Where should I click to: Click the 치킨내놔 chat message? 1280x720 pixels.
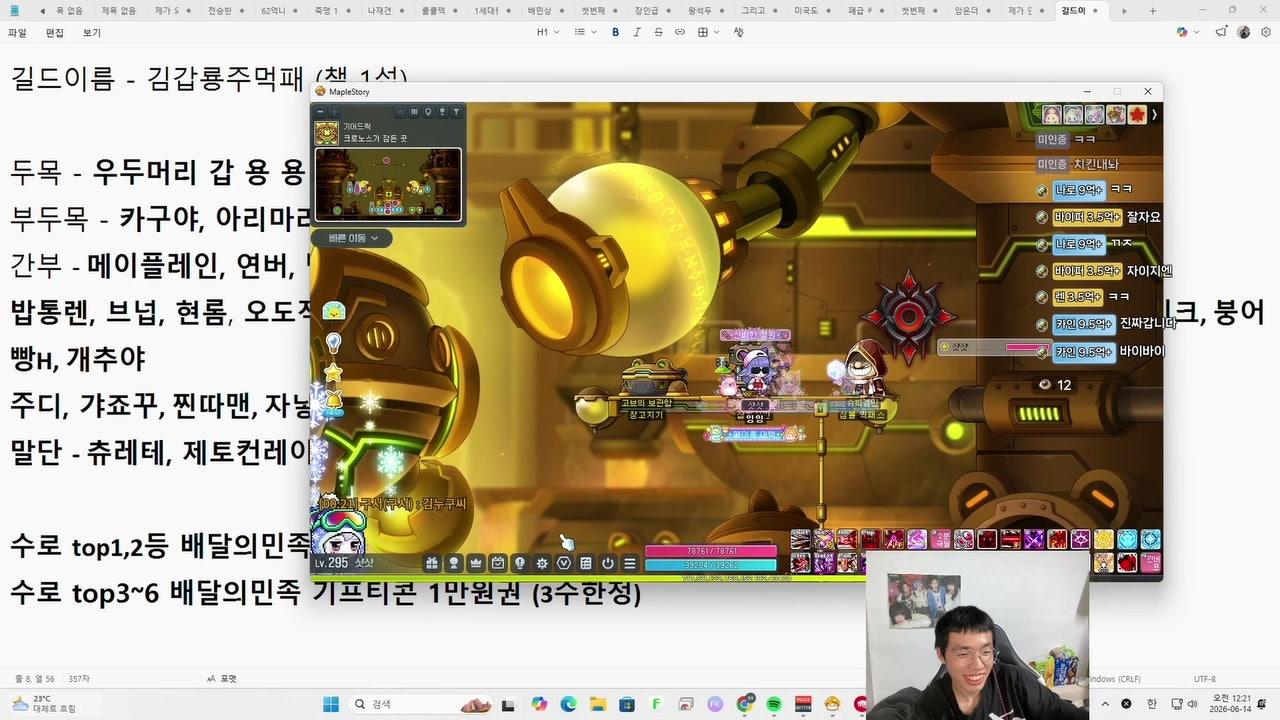pyautogui.click(x=1096, y=164)
